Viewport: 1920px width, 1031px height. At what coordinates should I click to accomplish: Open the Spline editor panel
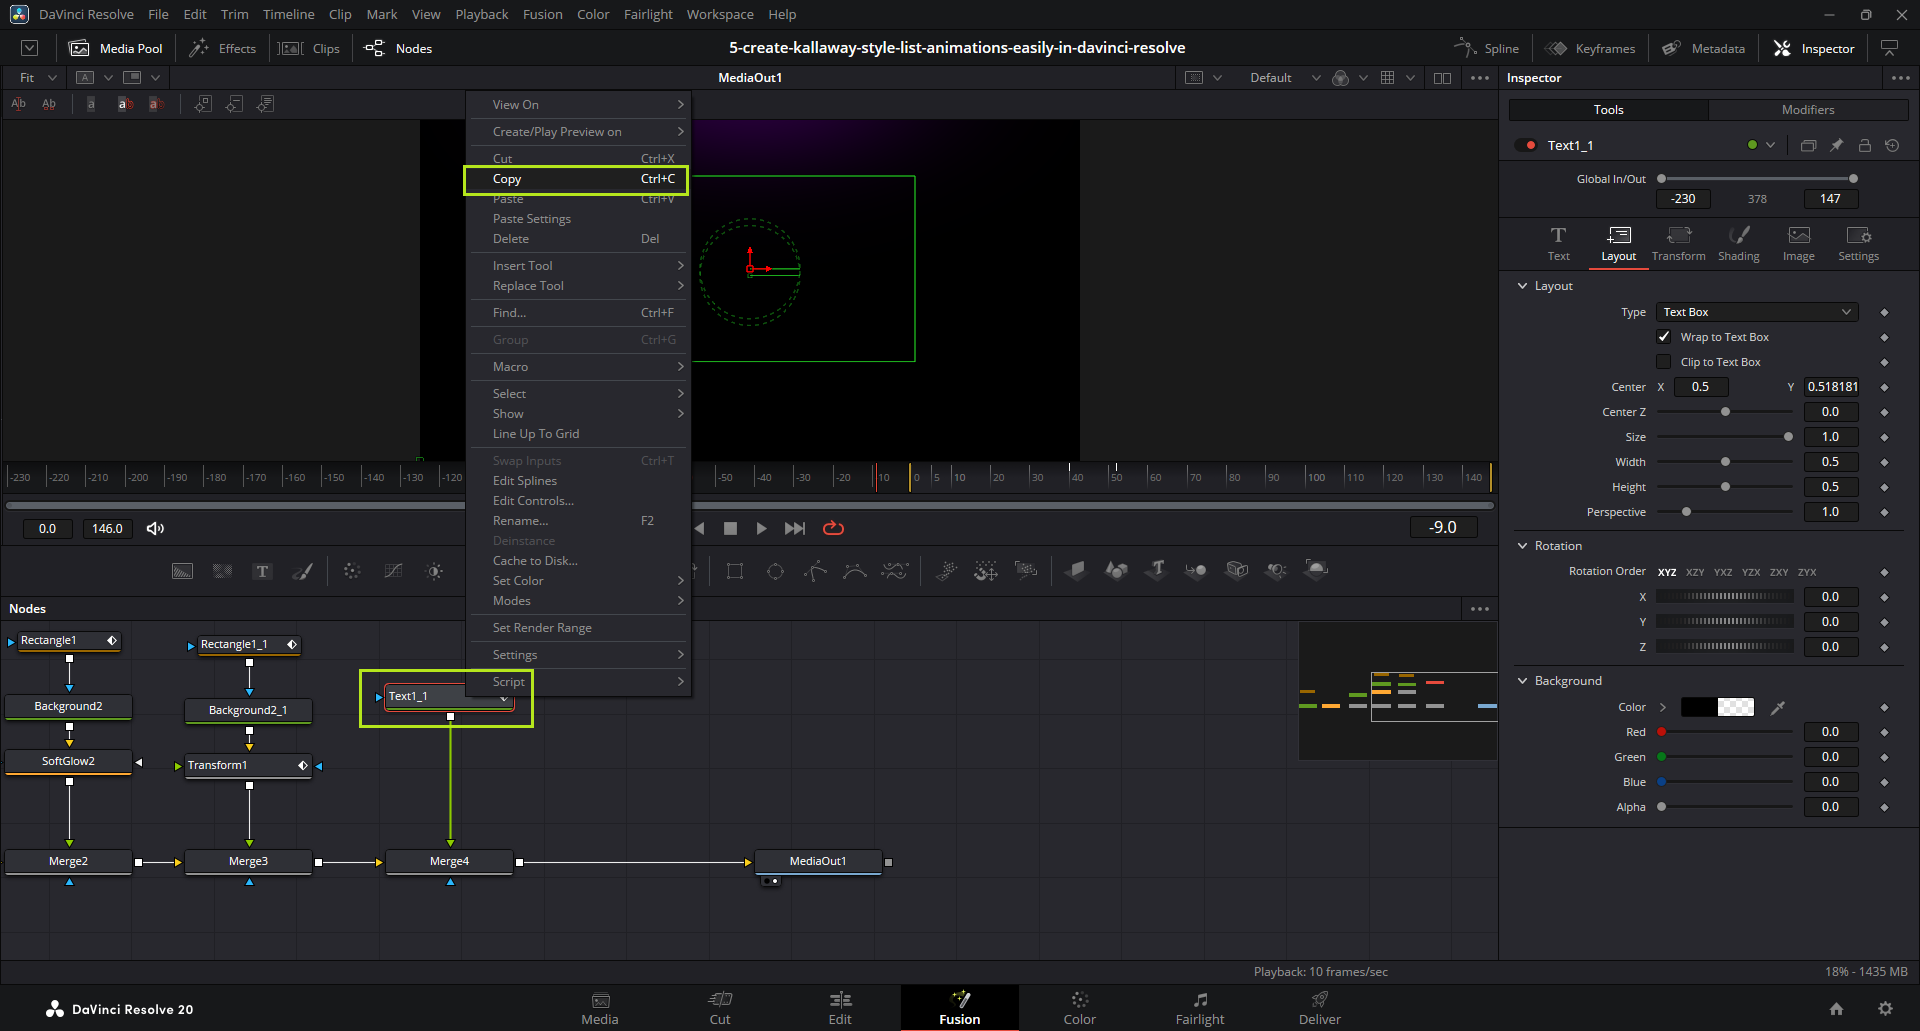click(x=1486, y=48)
